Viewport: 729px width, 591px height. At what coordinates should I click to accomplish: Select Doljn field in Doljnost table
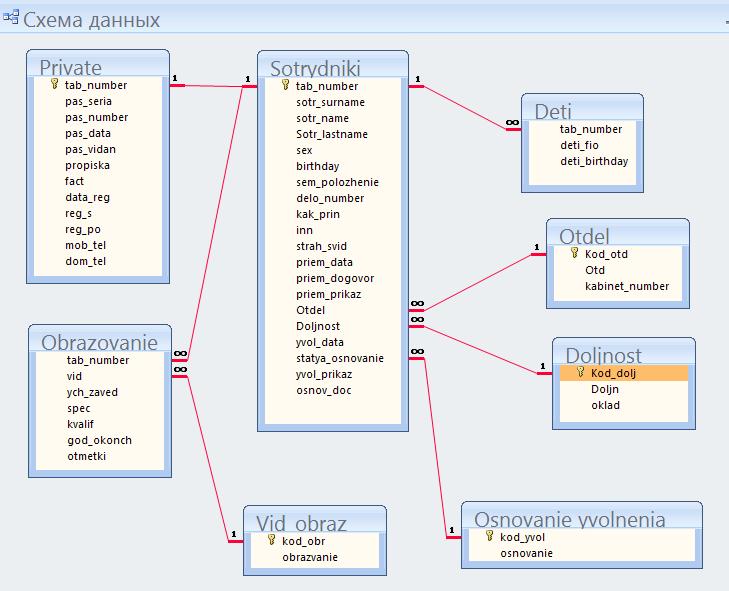tap(605, 389)
